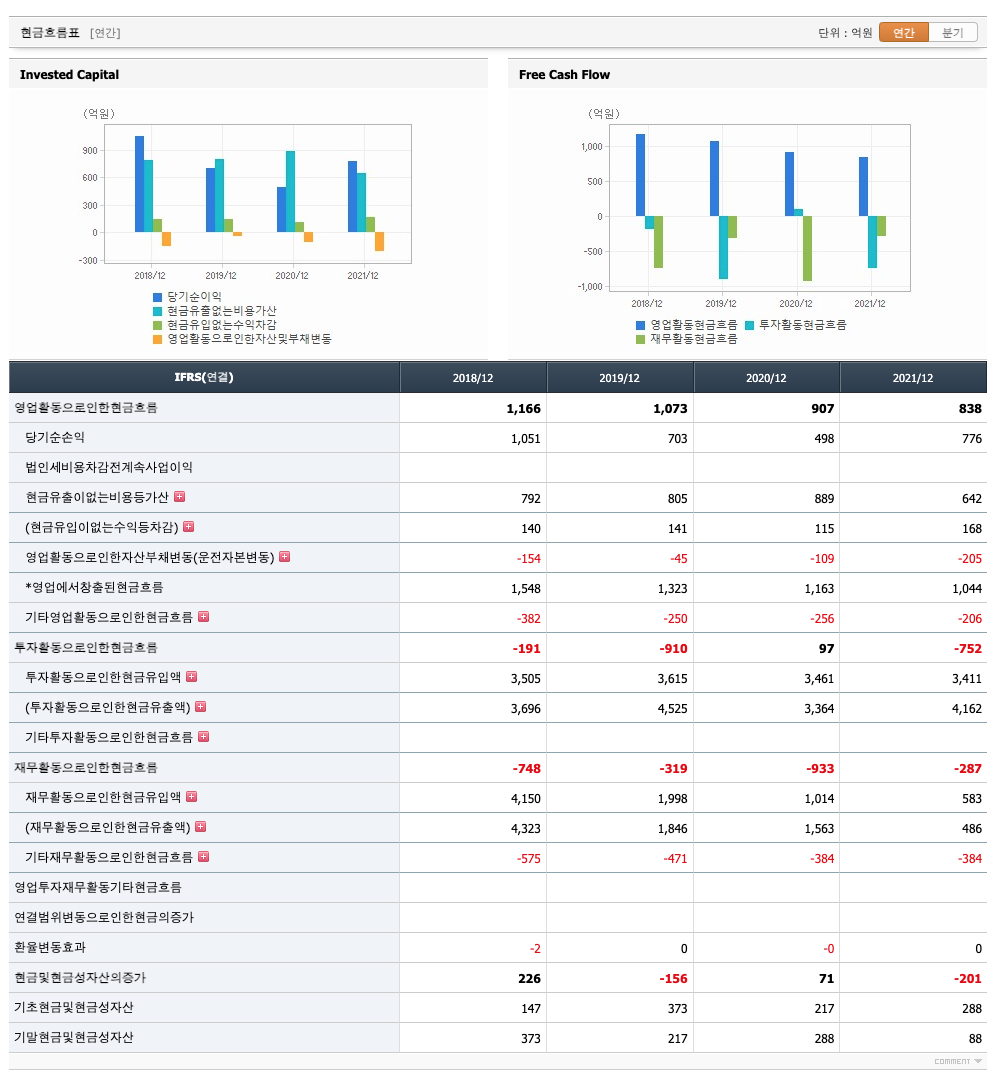The height and width of the screenshot is (1080, 997).
Task: Expand the 기타투자활동으로인한현금흐름 row
Action: coord(203,737)
